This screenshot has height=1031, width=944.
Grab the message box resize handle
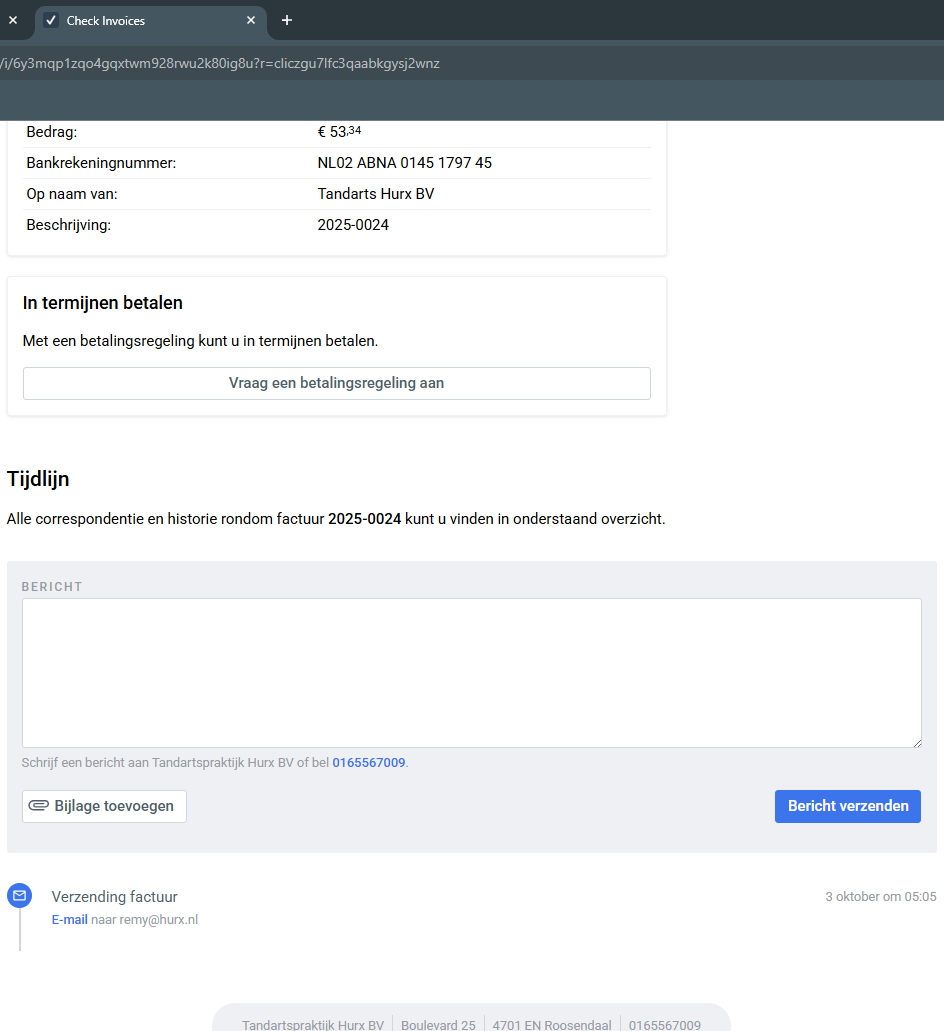(x=915, y=741)
